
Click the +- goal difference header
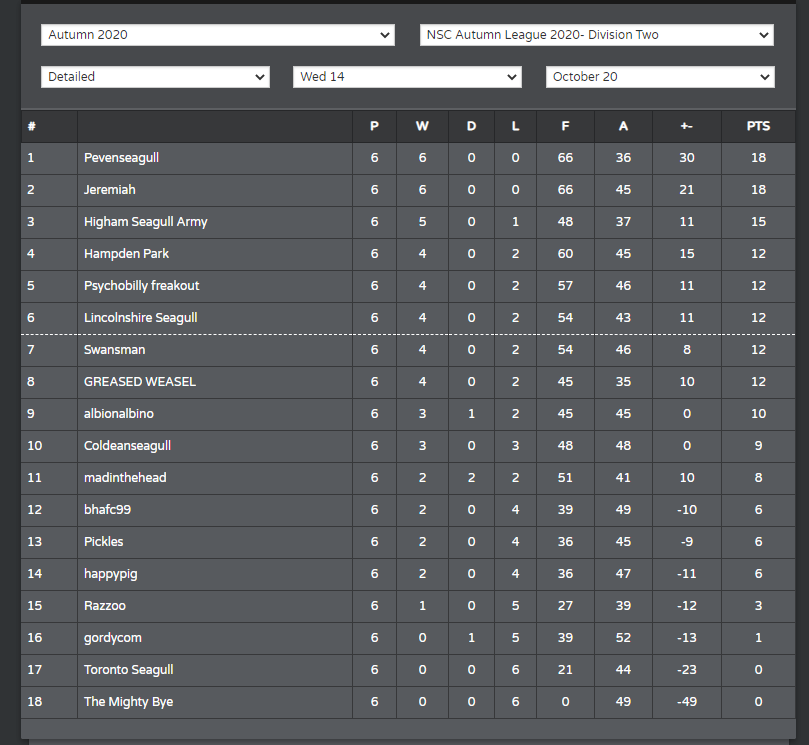[x=686, y=126]
